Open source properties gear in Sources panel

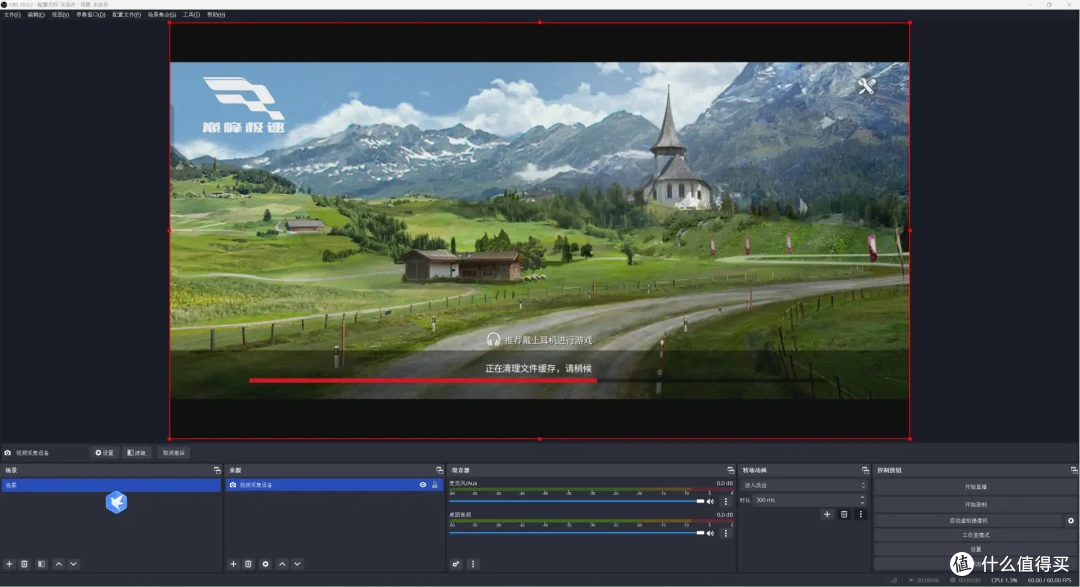click(x=265, y=564)
